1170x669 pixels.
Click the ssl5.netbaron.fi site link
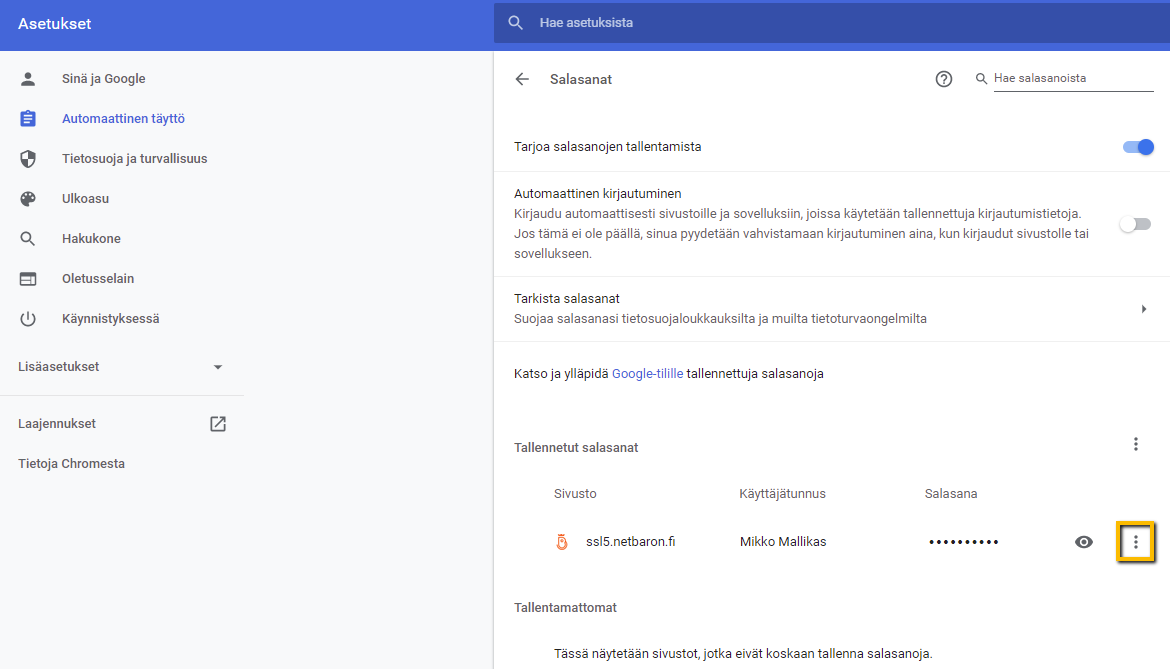(x=630, y=542)
